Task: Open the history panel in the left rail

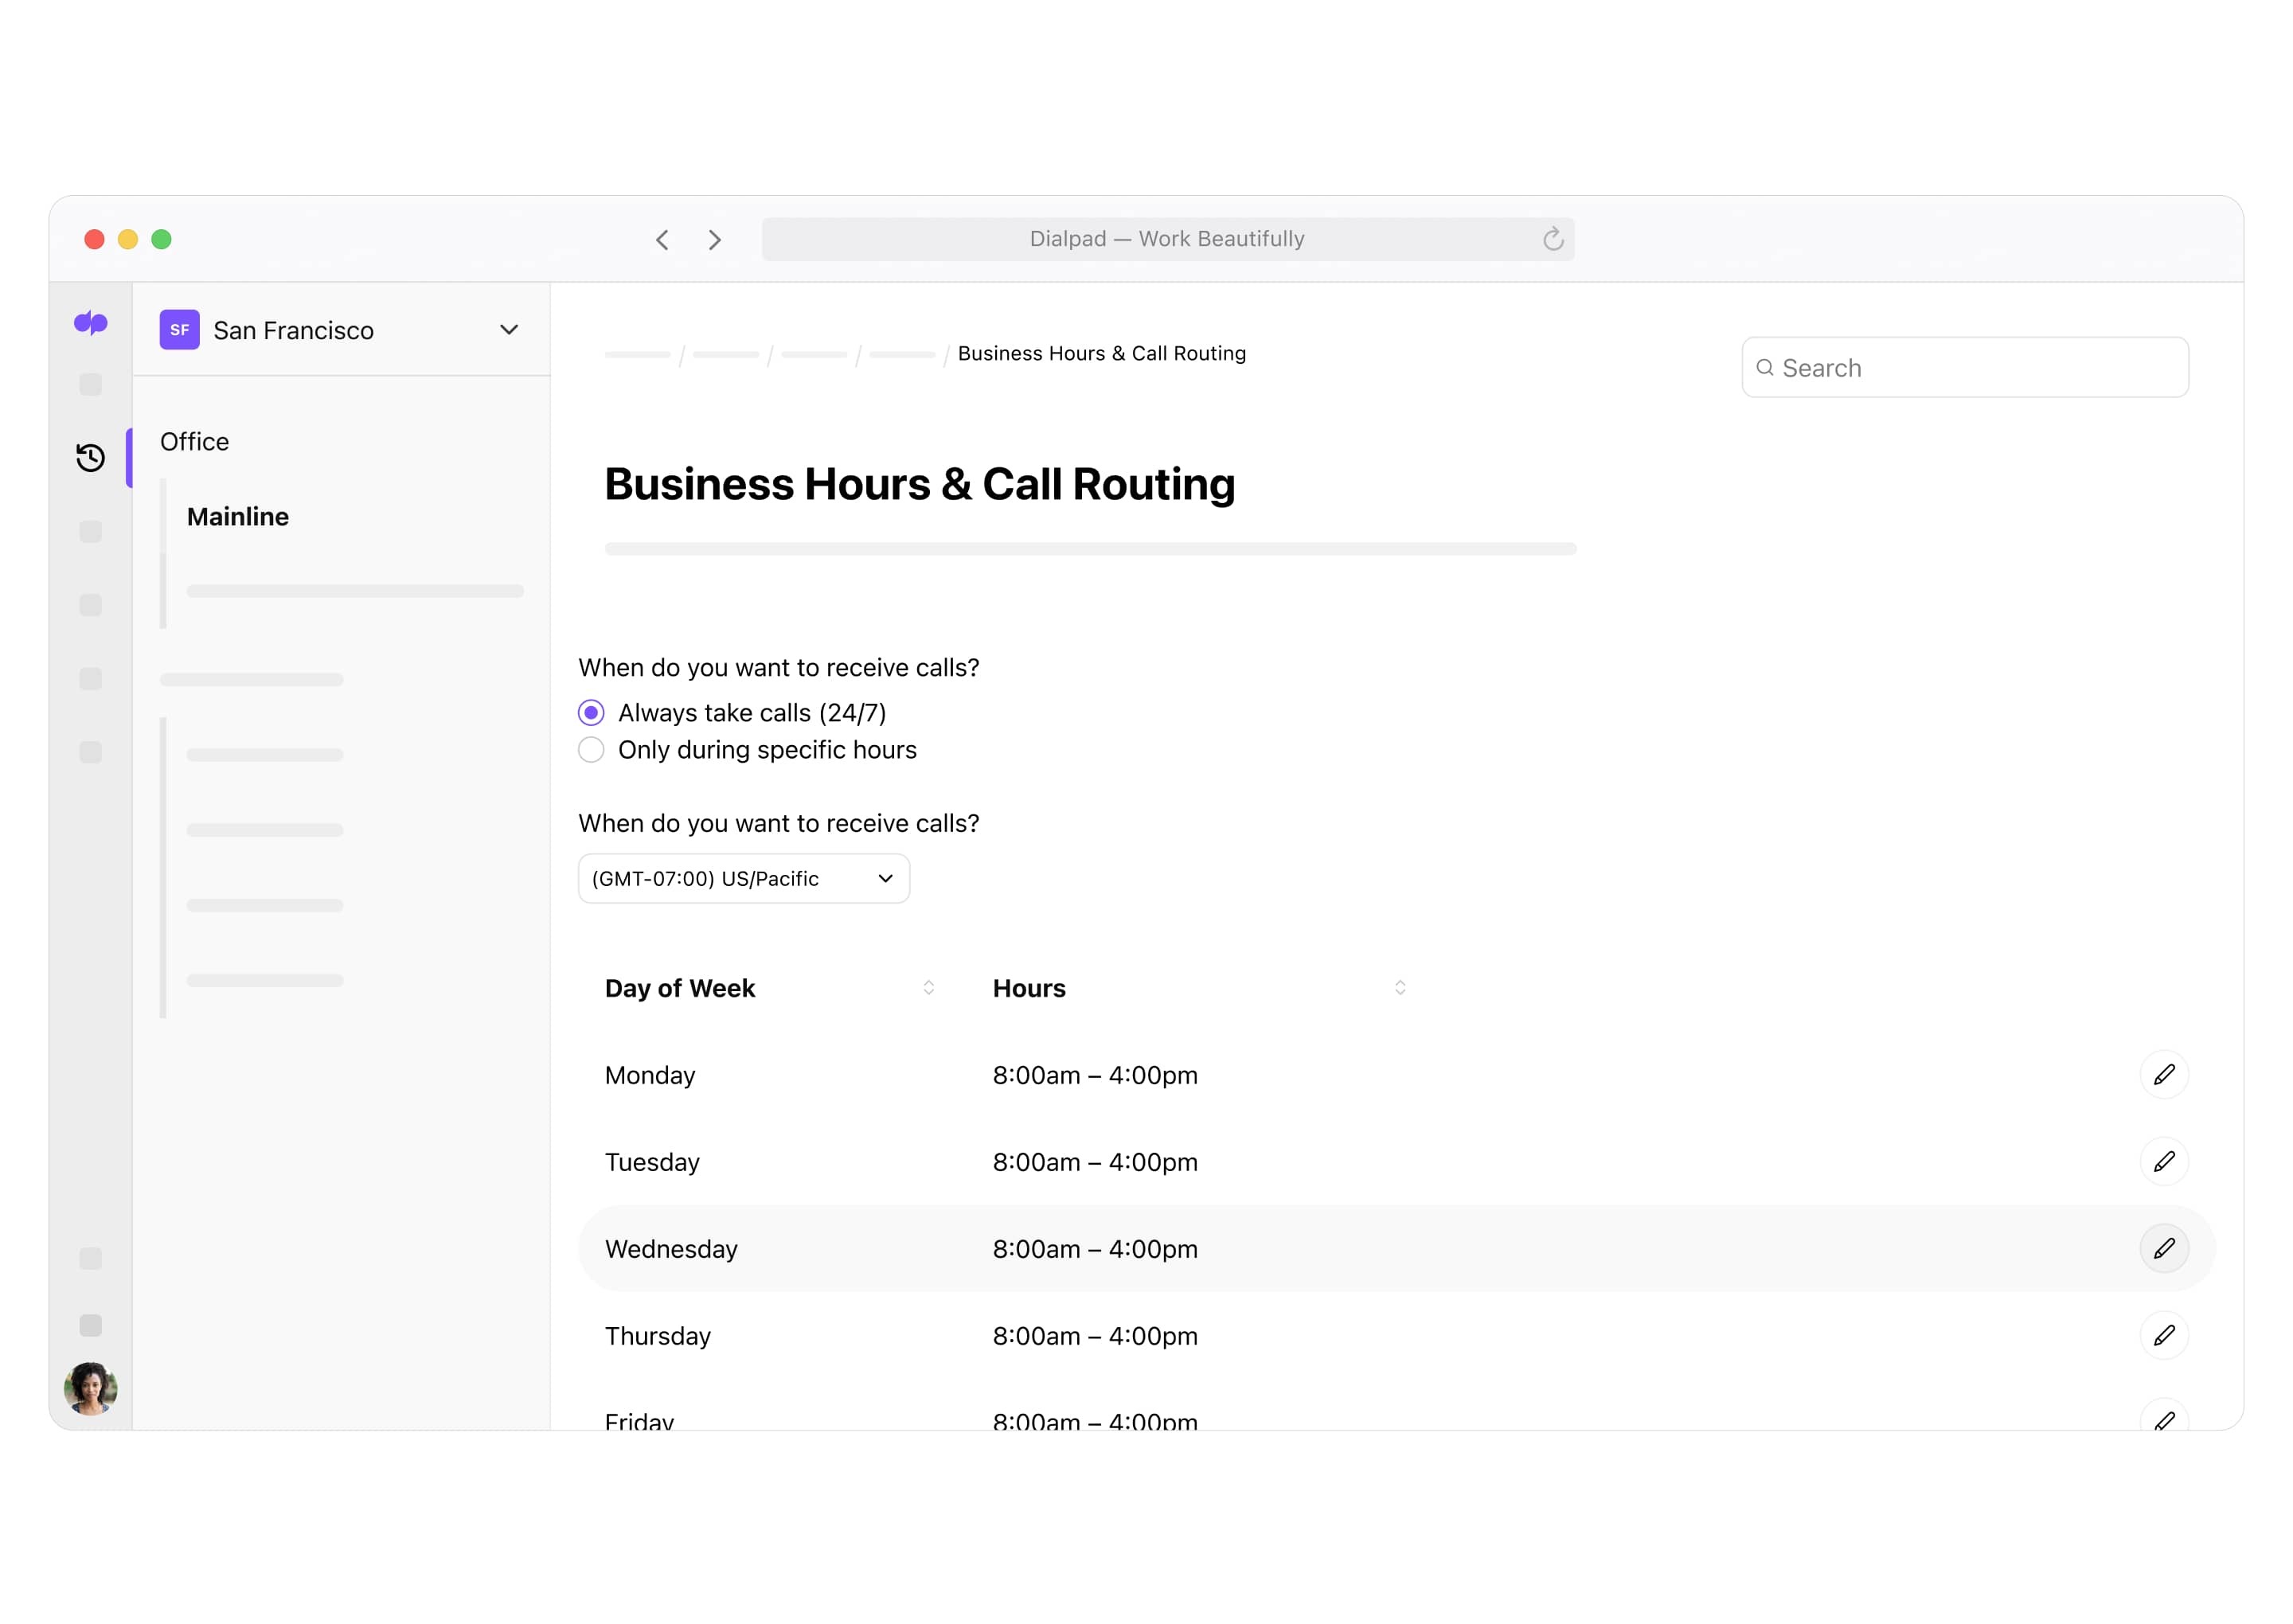Action: (89, 458)
